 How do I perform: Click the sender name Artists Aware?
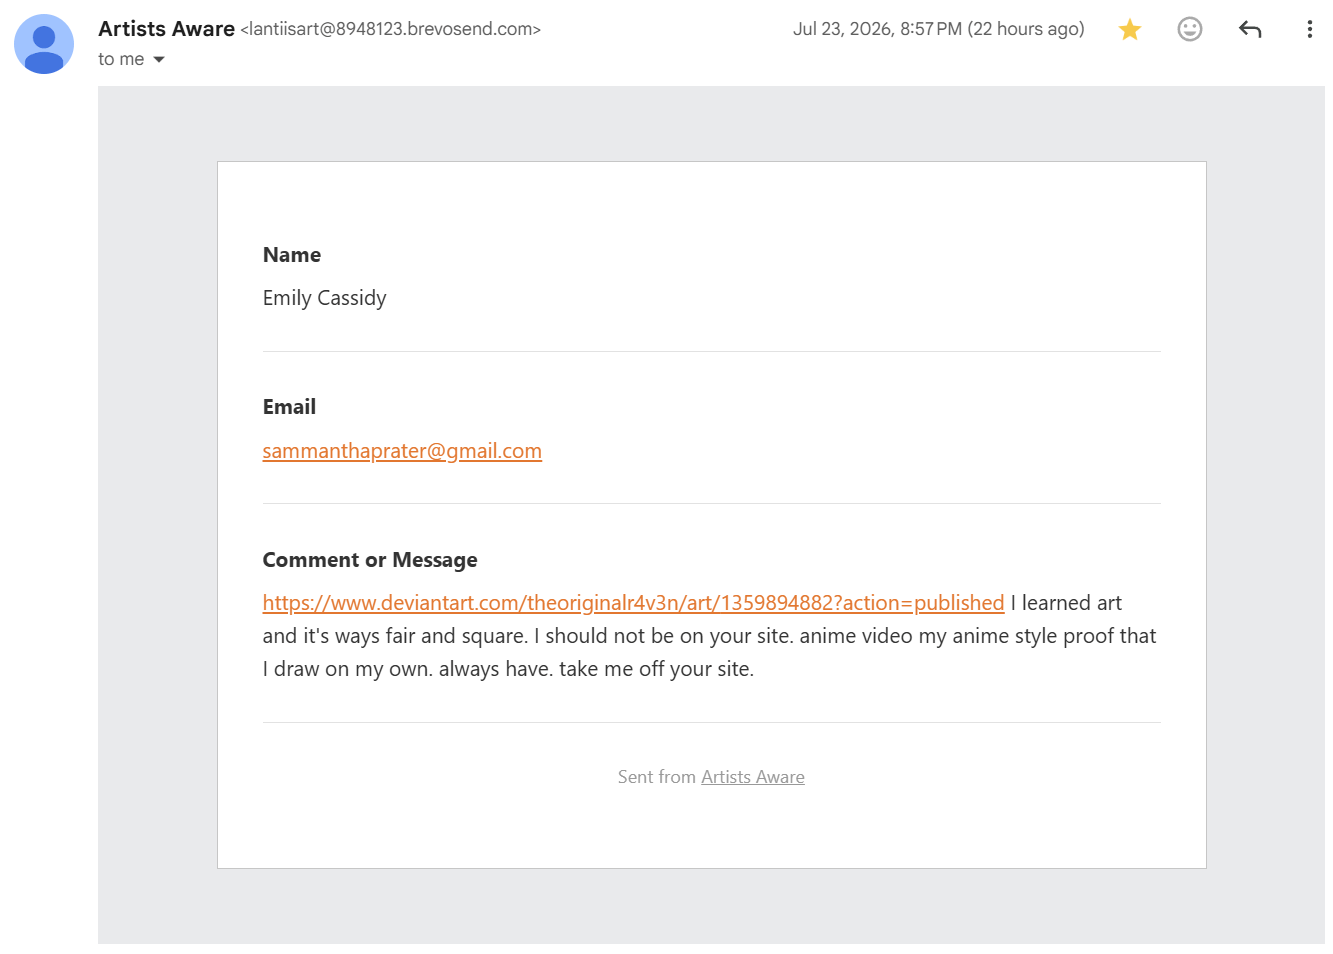166,29
